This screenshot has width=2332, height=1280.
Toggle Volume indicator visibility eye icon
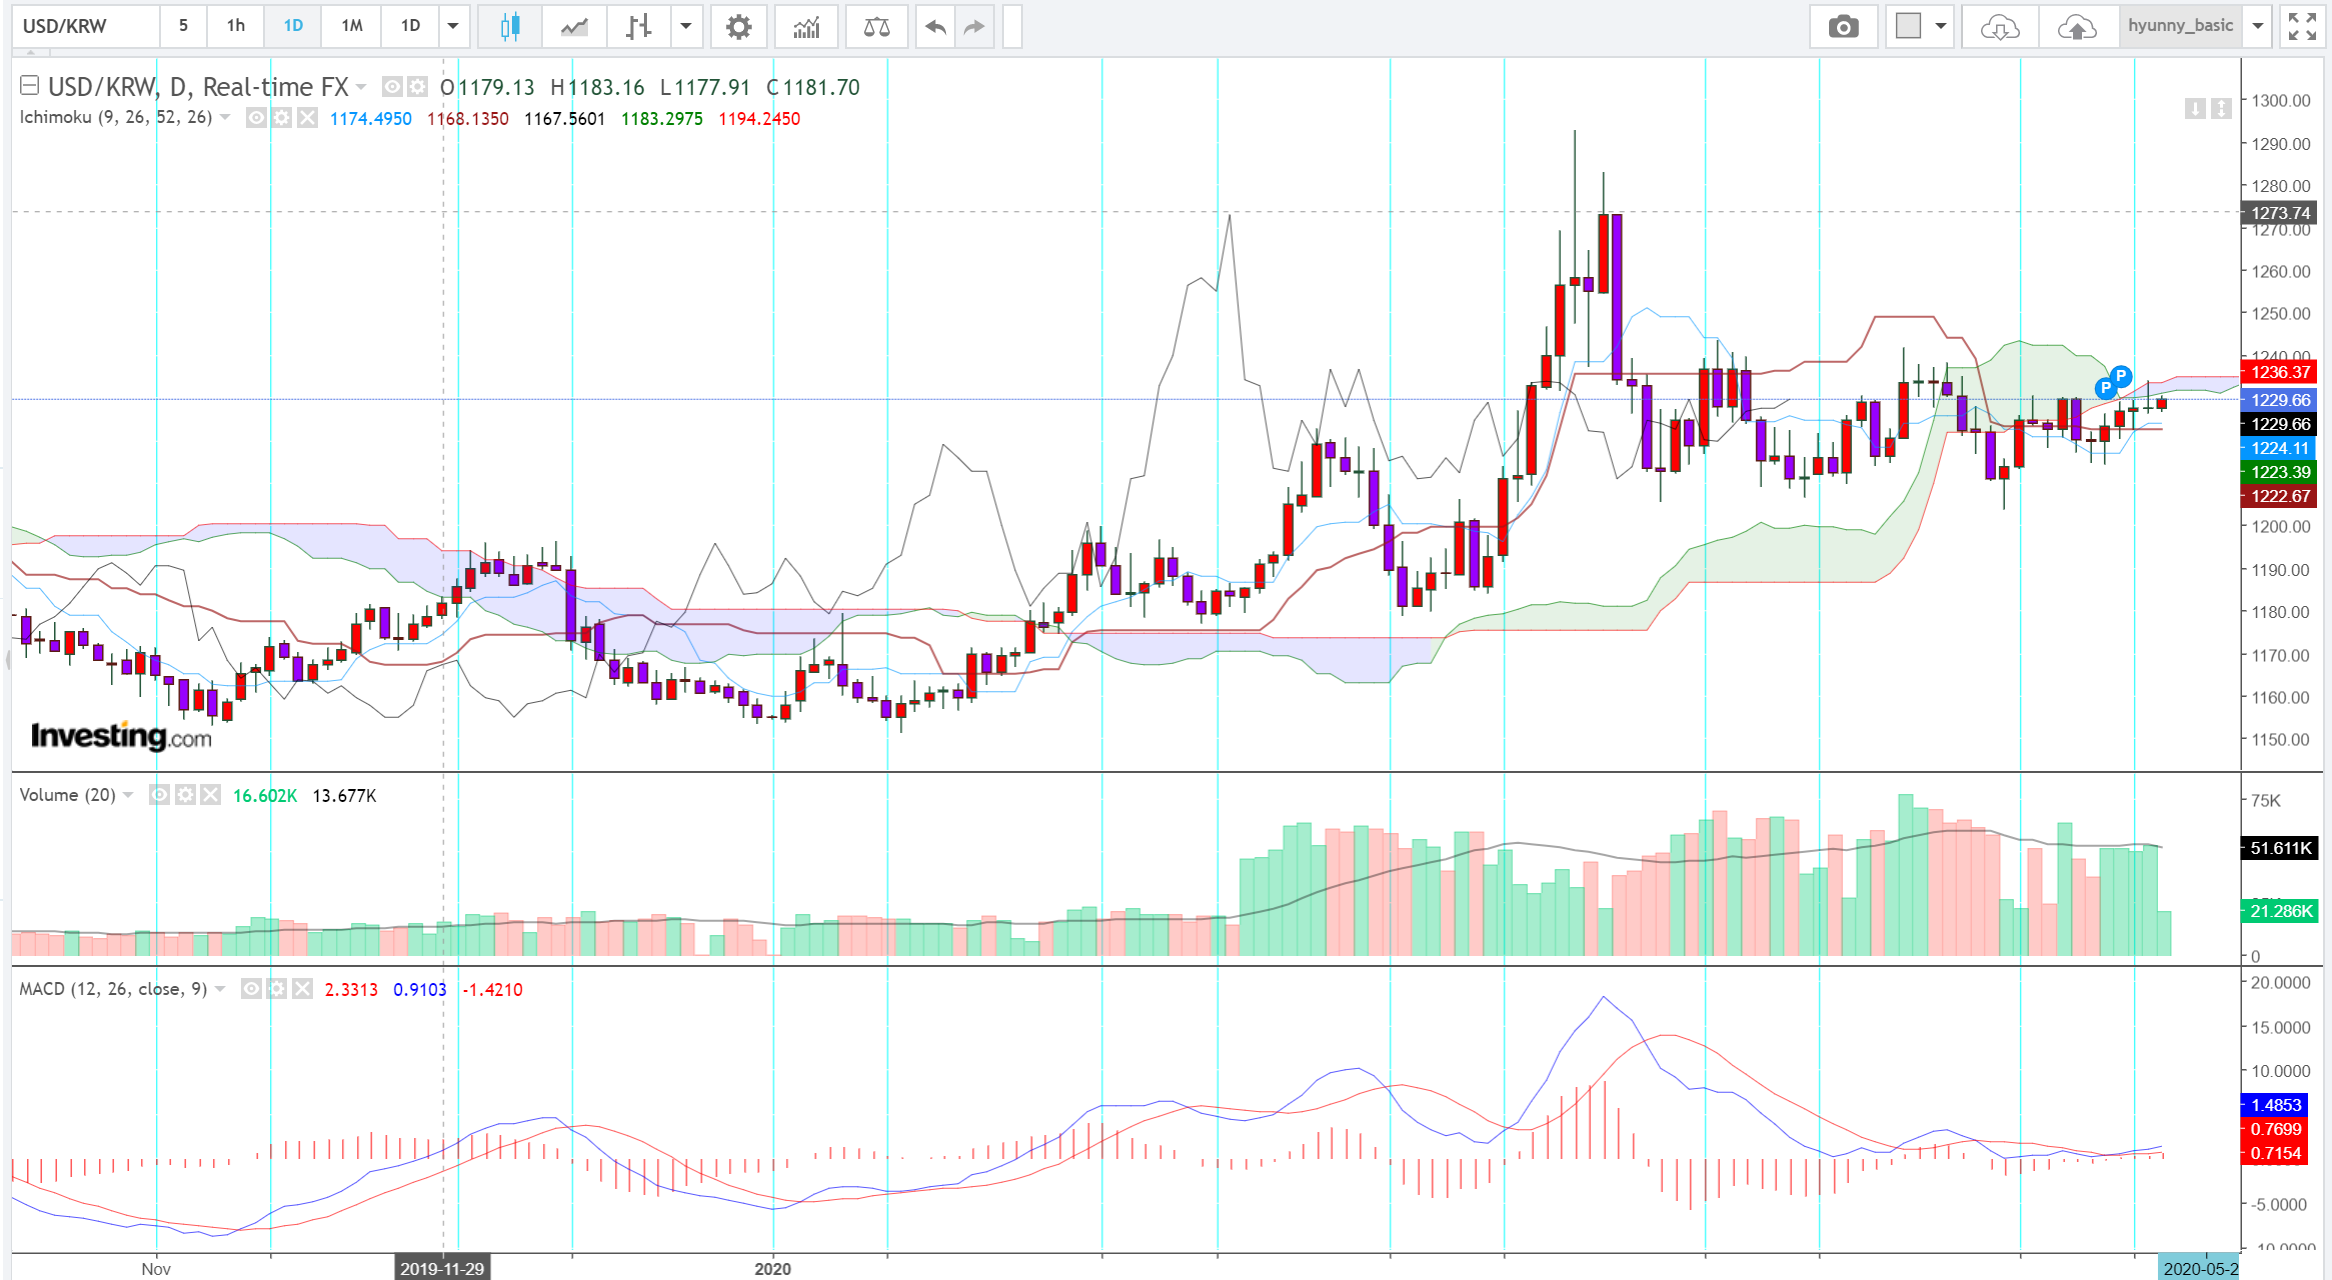[x=159, y=795]
